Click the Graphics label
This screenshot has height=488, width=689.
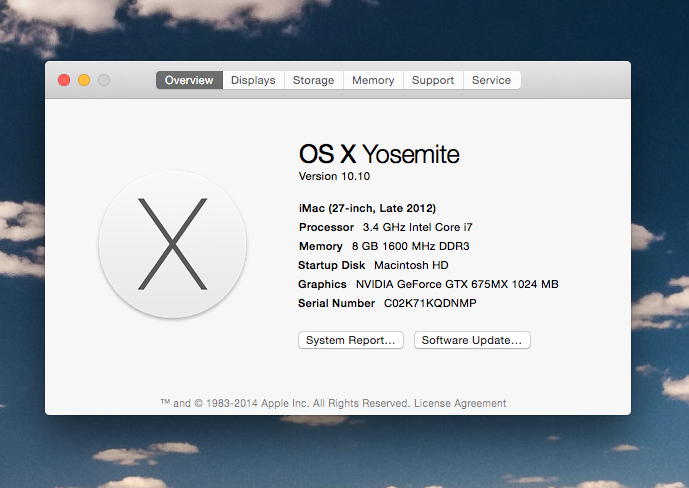pos(322,284)
